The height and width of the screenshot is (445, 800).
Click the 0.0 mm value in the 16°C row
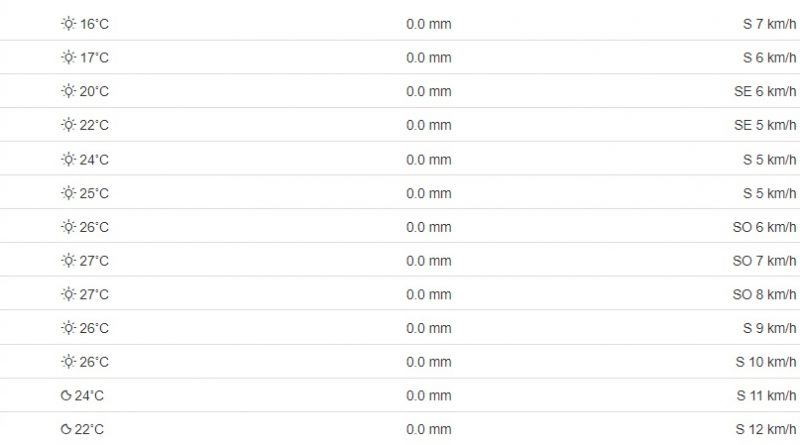click(428, 24)
